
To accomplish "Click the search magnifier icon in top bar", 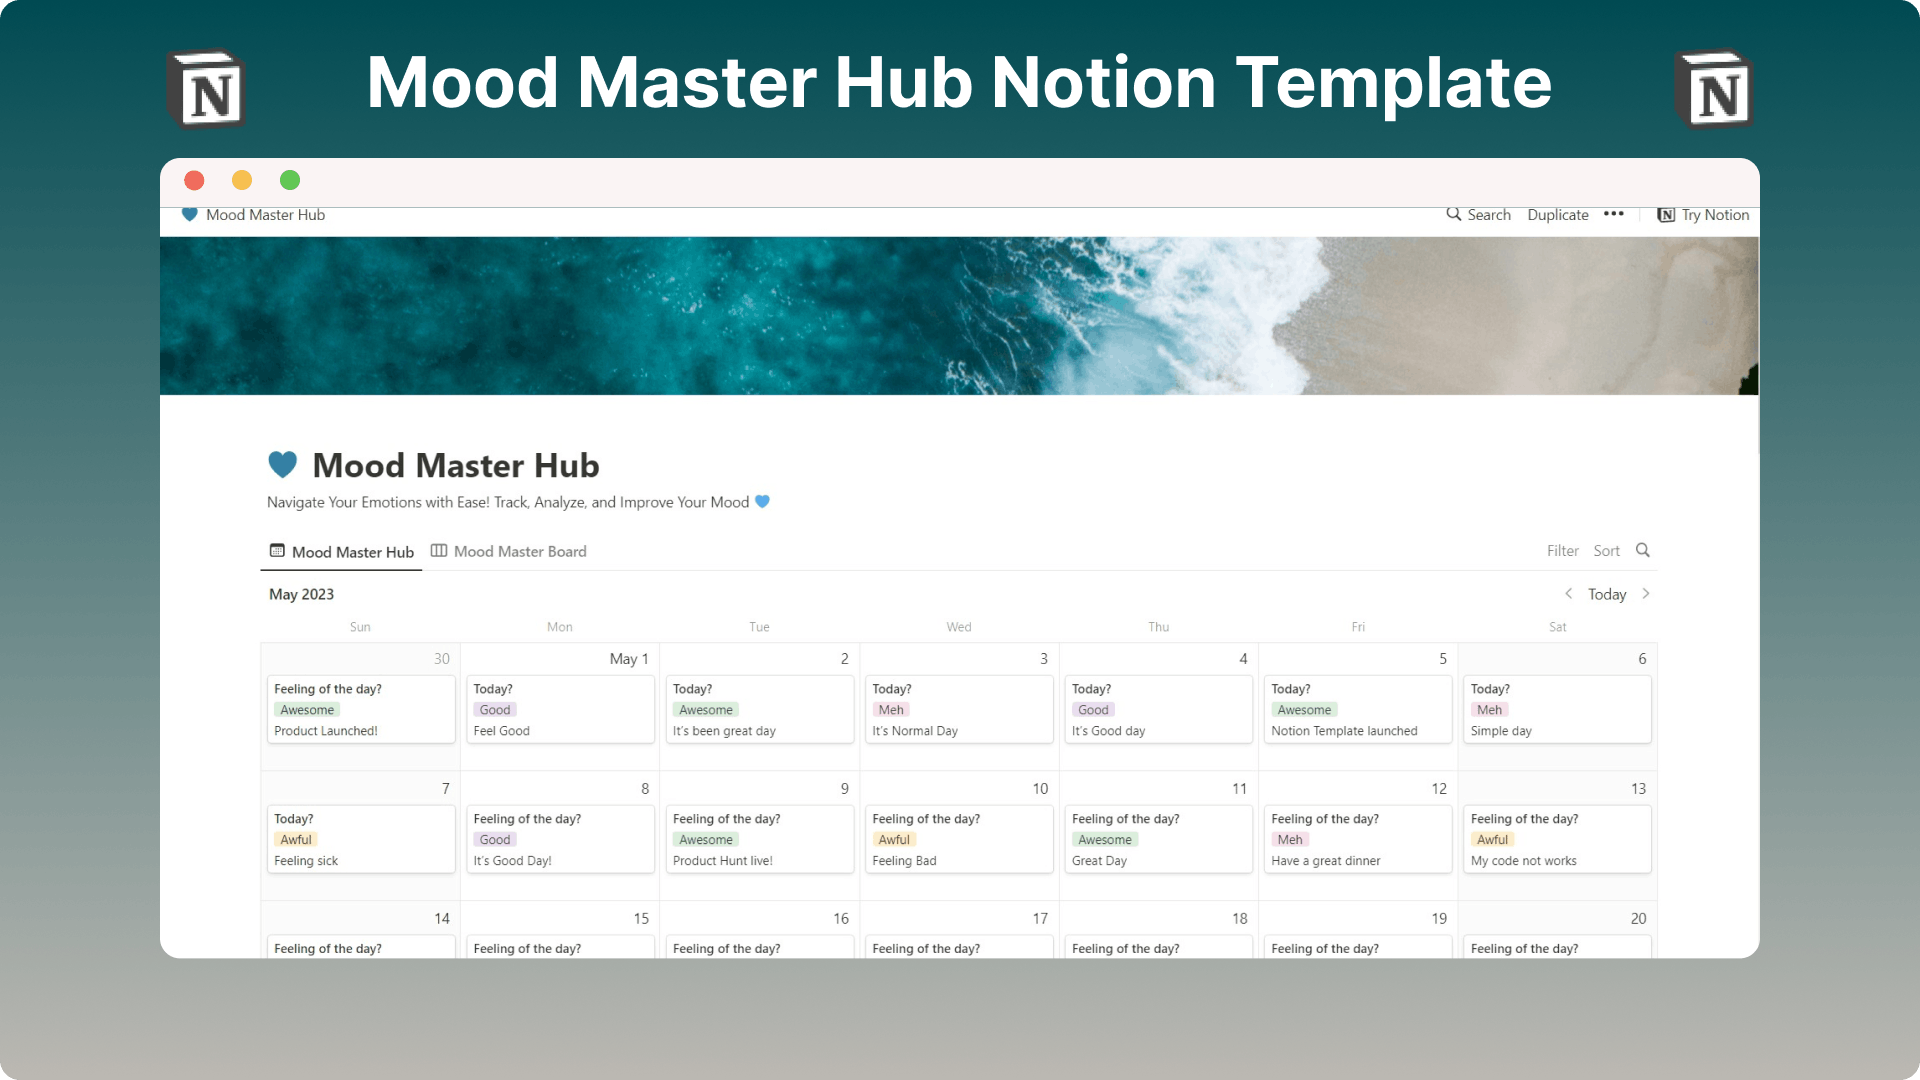I will (x=1454, y=214).
